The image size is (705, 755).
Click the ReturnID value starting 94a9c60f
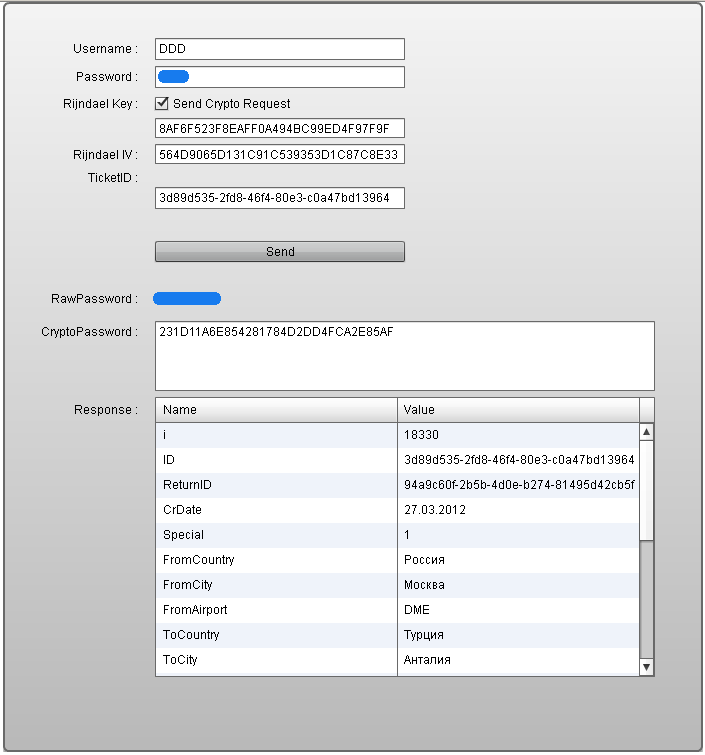(x=519, y=485)
